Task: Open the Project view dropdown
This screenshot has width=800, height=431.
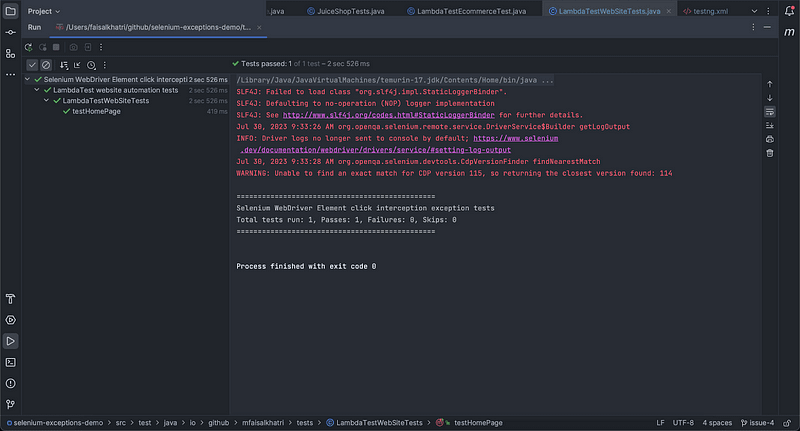Action: pyautogui.click(x=44, y=11)
